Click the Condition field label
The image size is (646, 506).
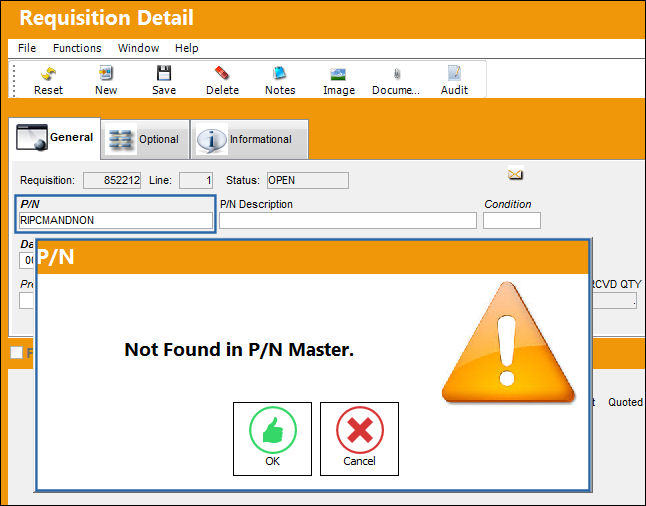click(x=508, y=204)
